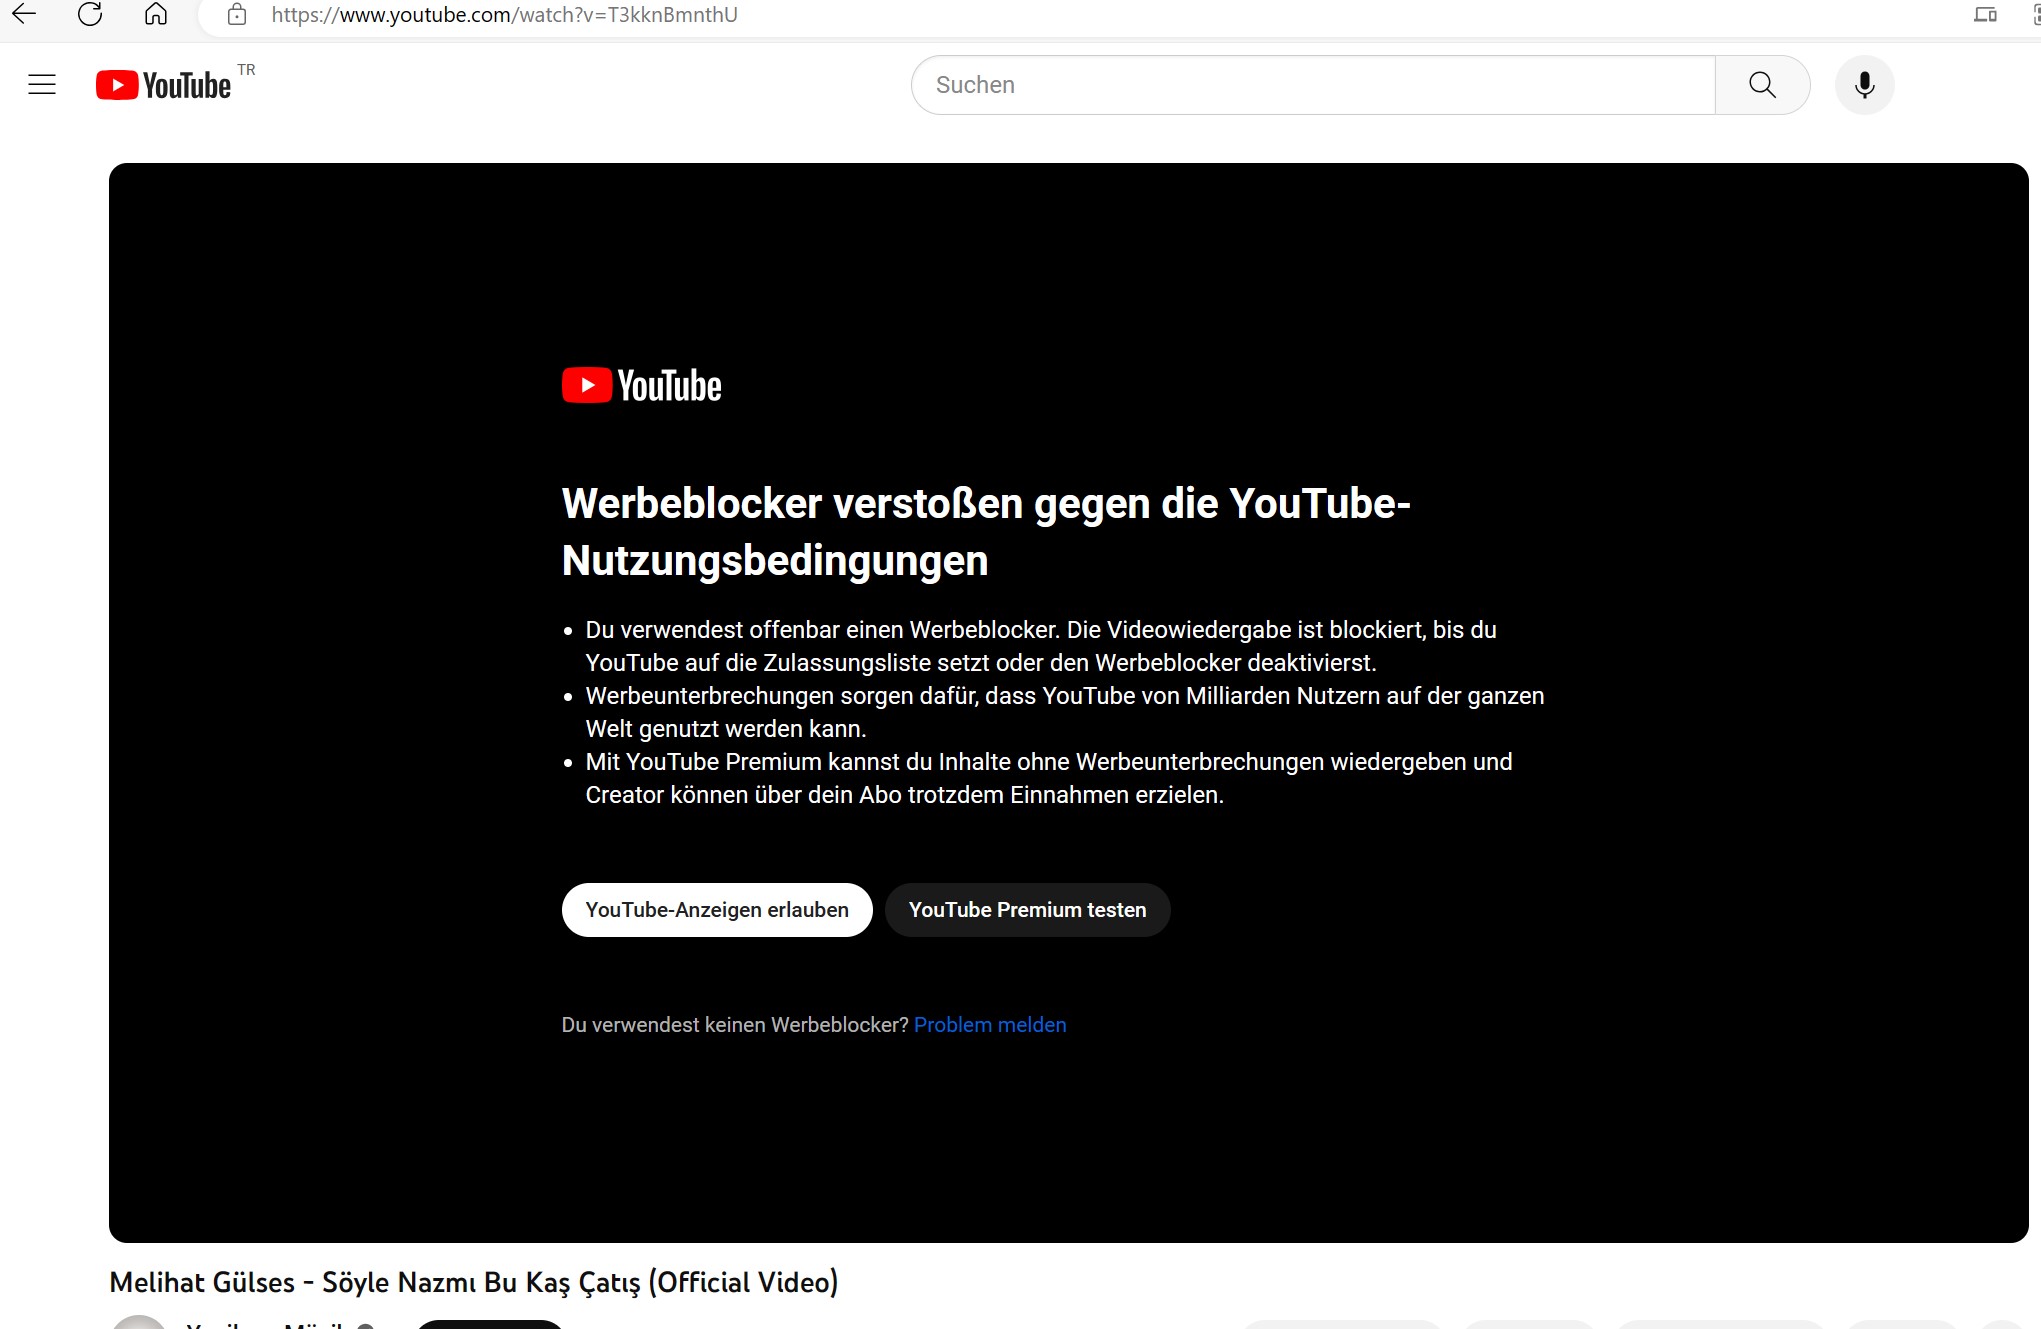The image size is (2041, 1329).
Task: Go back with the browser back arrow
Action: click(24, 14)
